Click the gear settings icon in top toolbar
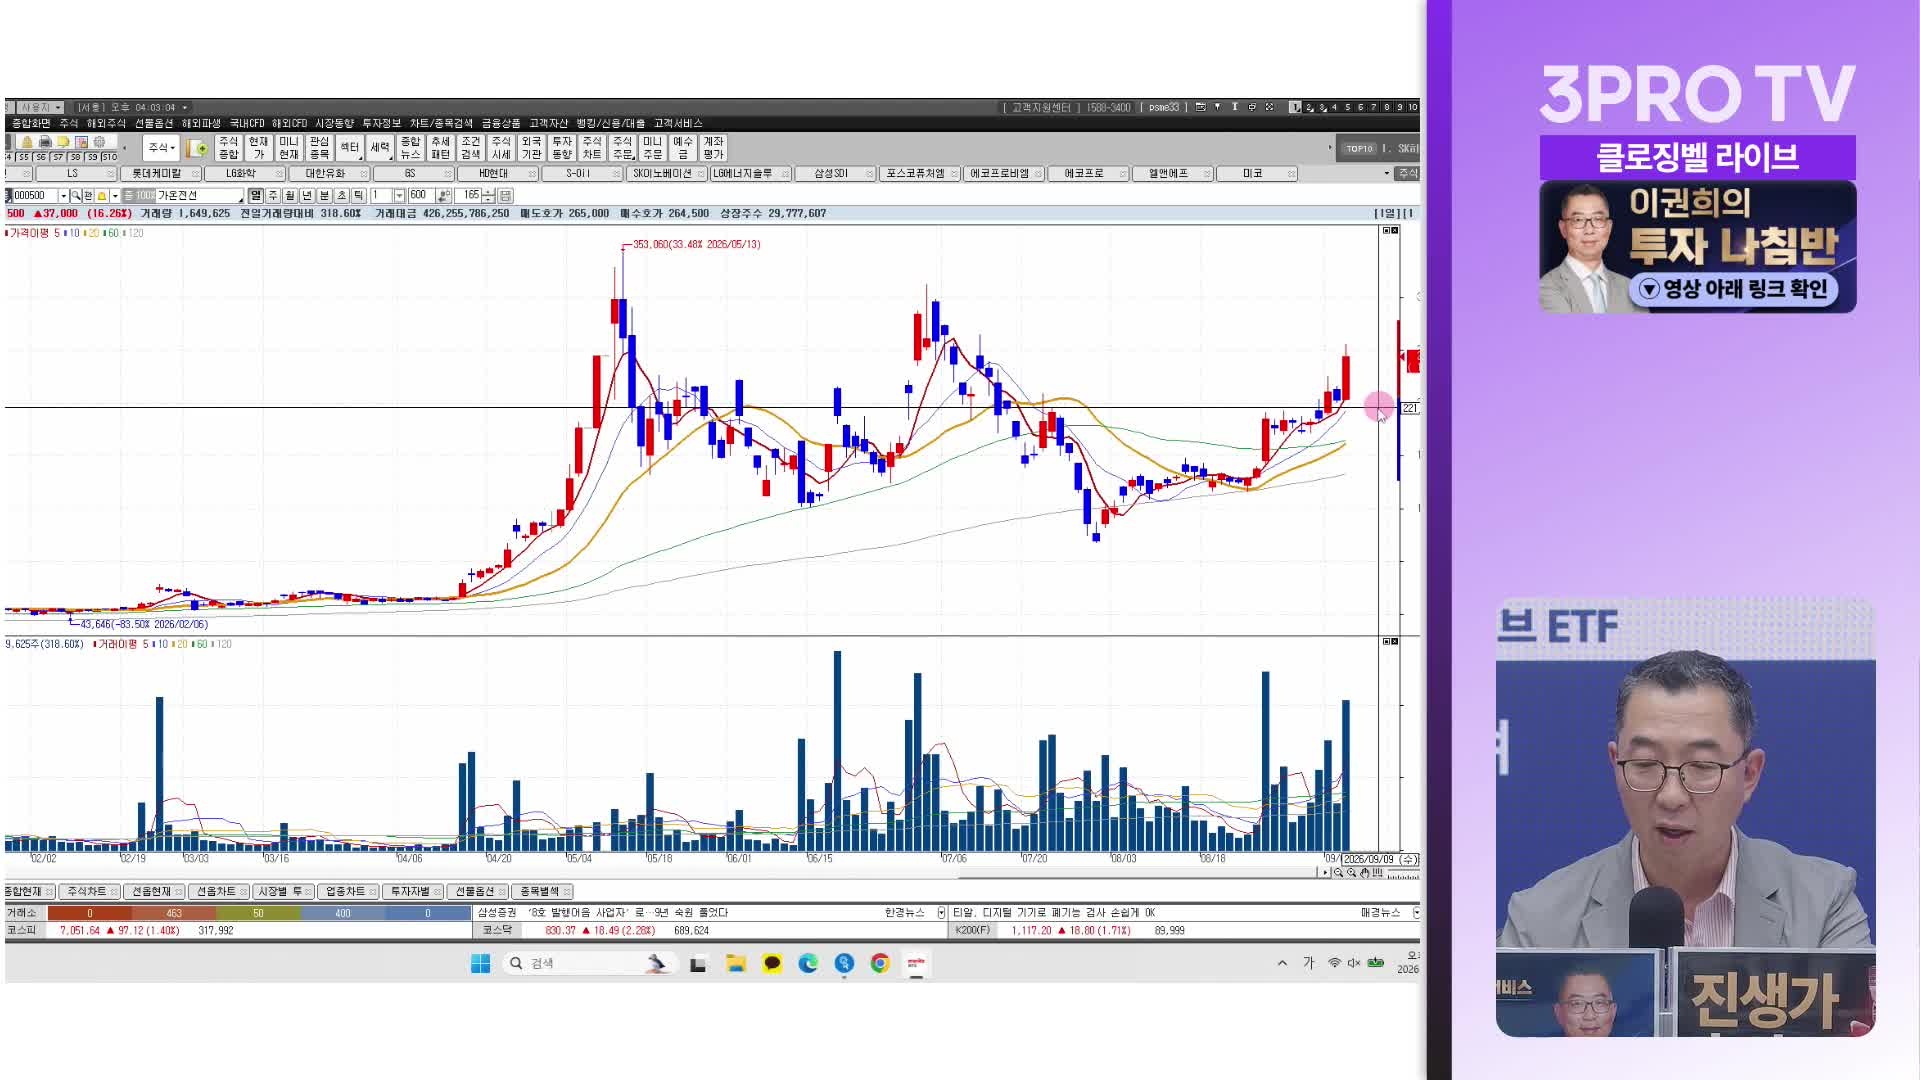 pyautogui.click(x=99, y=142)
